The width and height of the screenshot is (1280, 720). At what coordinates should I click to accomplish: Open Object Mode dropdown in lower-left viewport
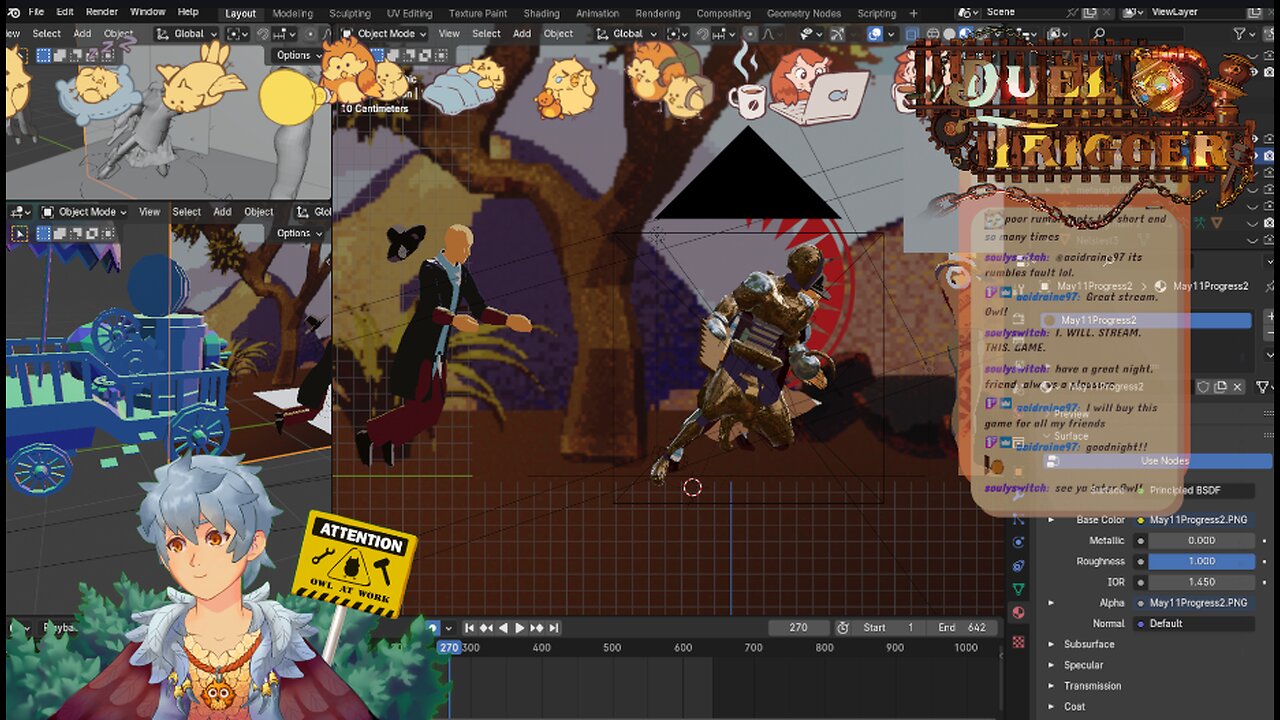(x=85, y=212)
